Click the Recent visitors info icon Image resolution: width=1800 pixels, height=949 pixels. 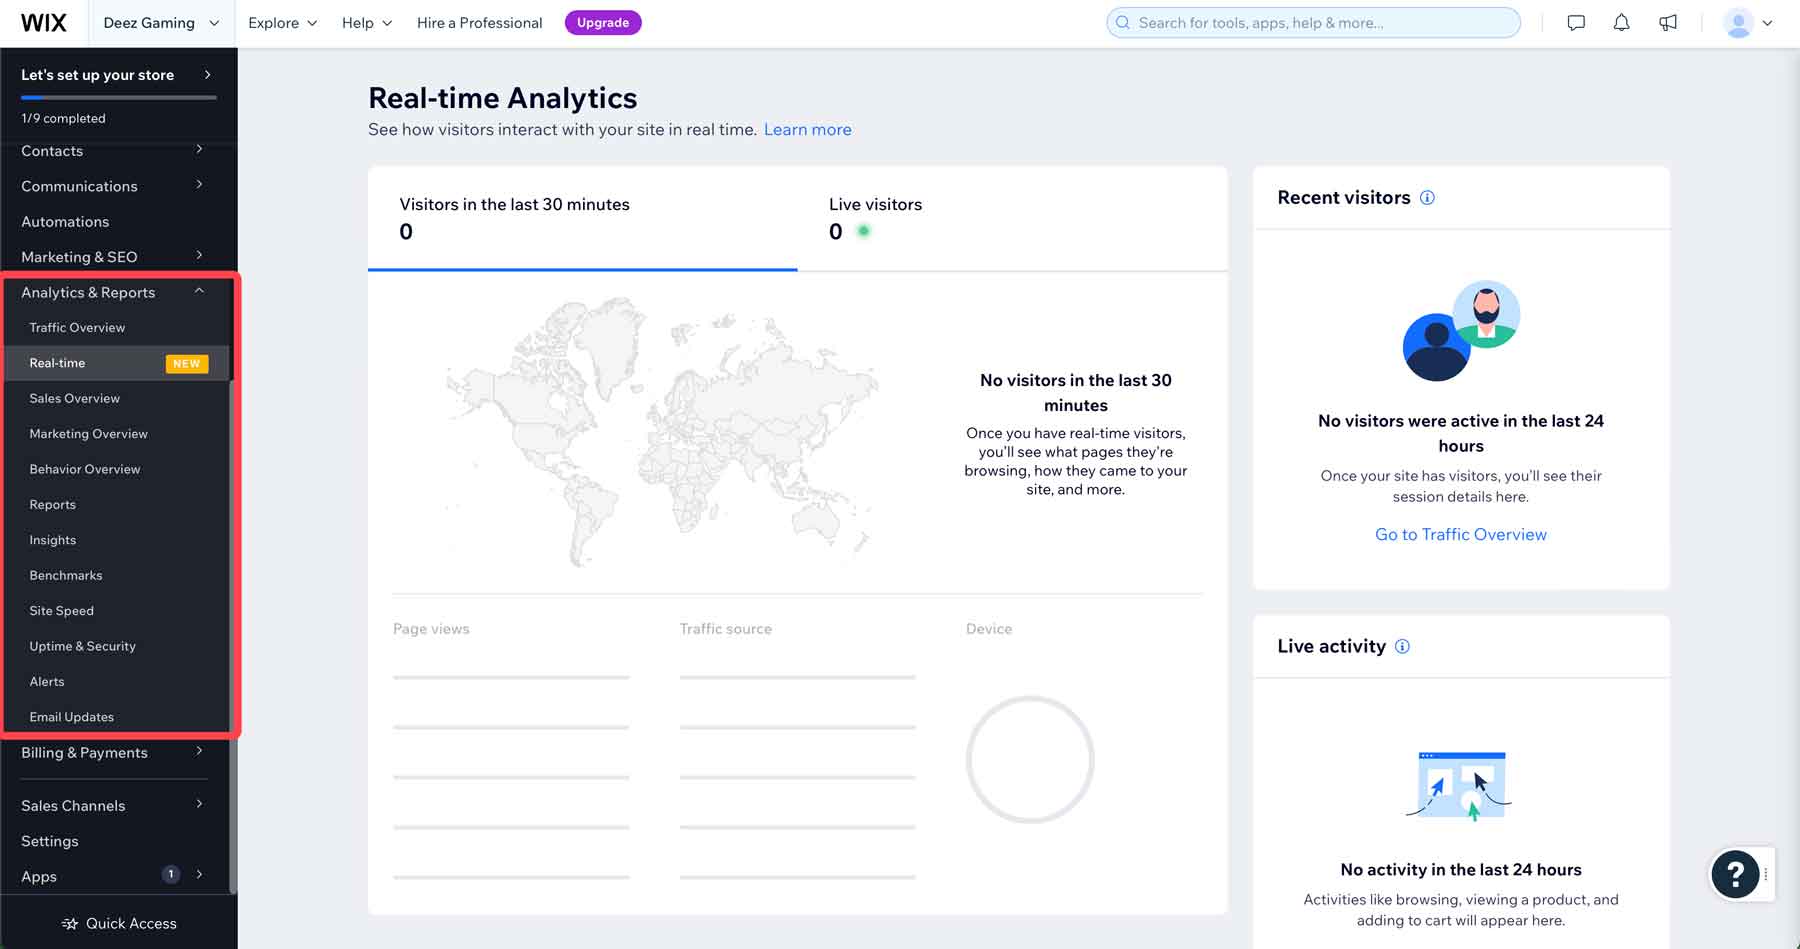tap(1427, 197)
